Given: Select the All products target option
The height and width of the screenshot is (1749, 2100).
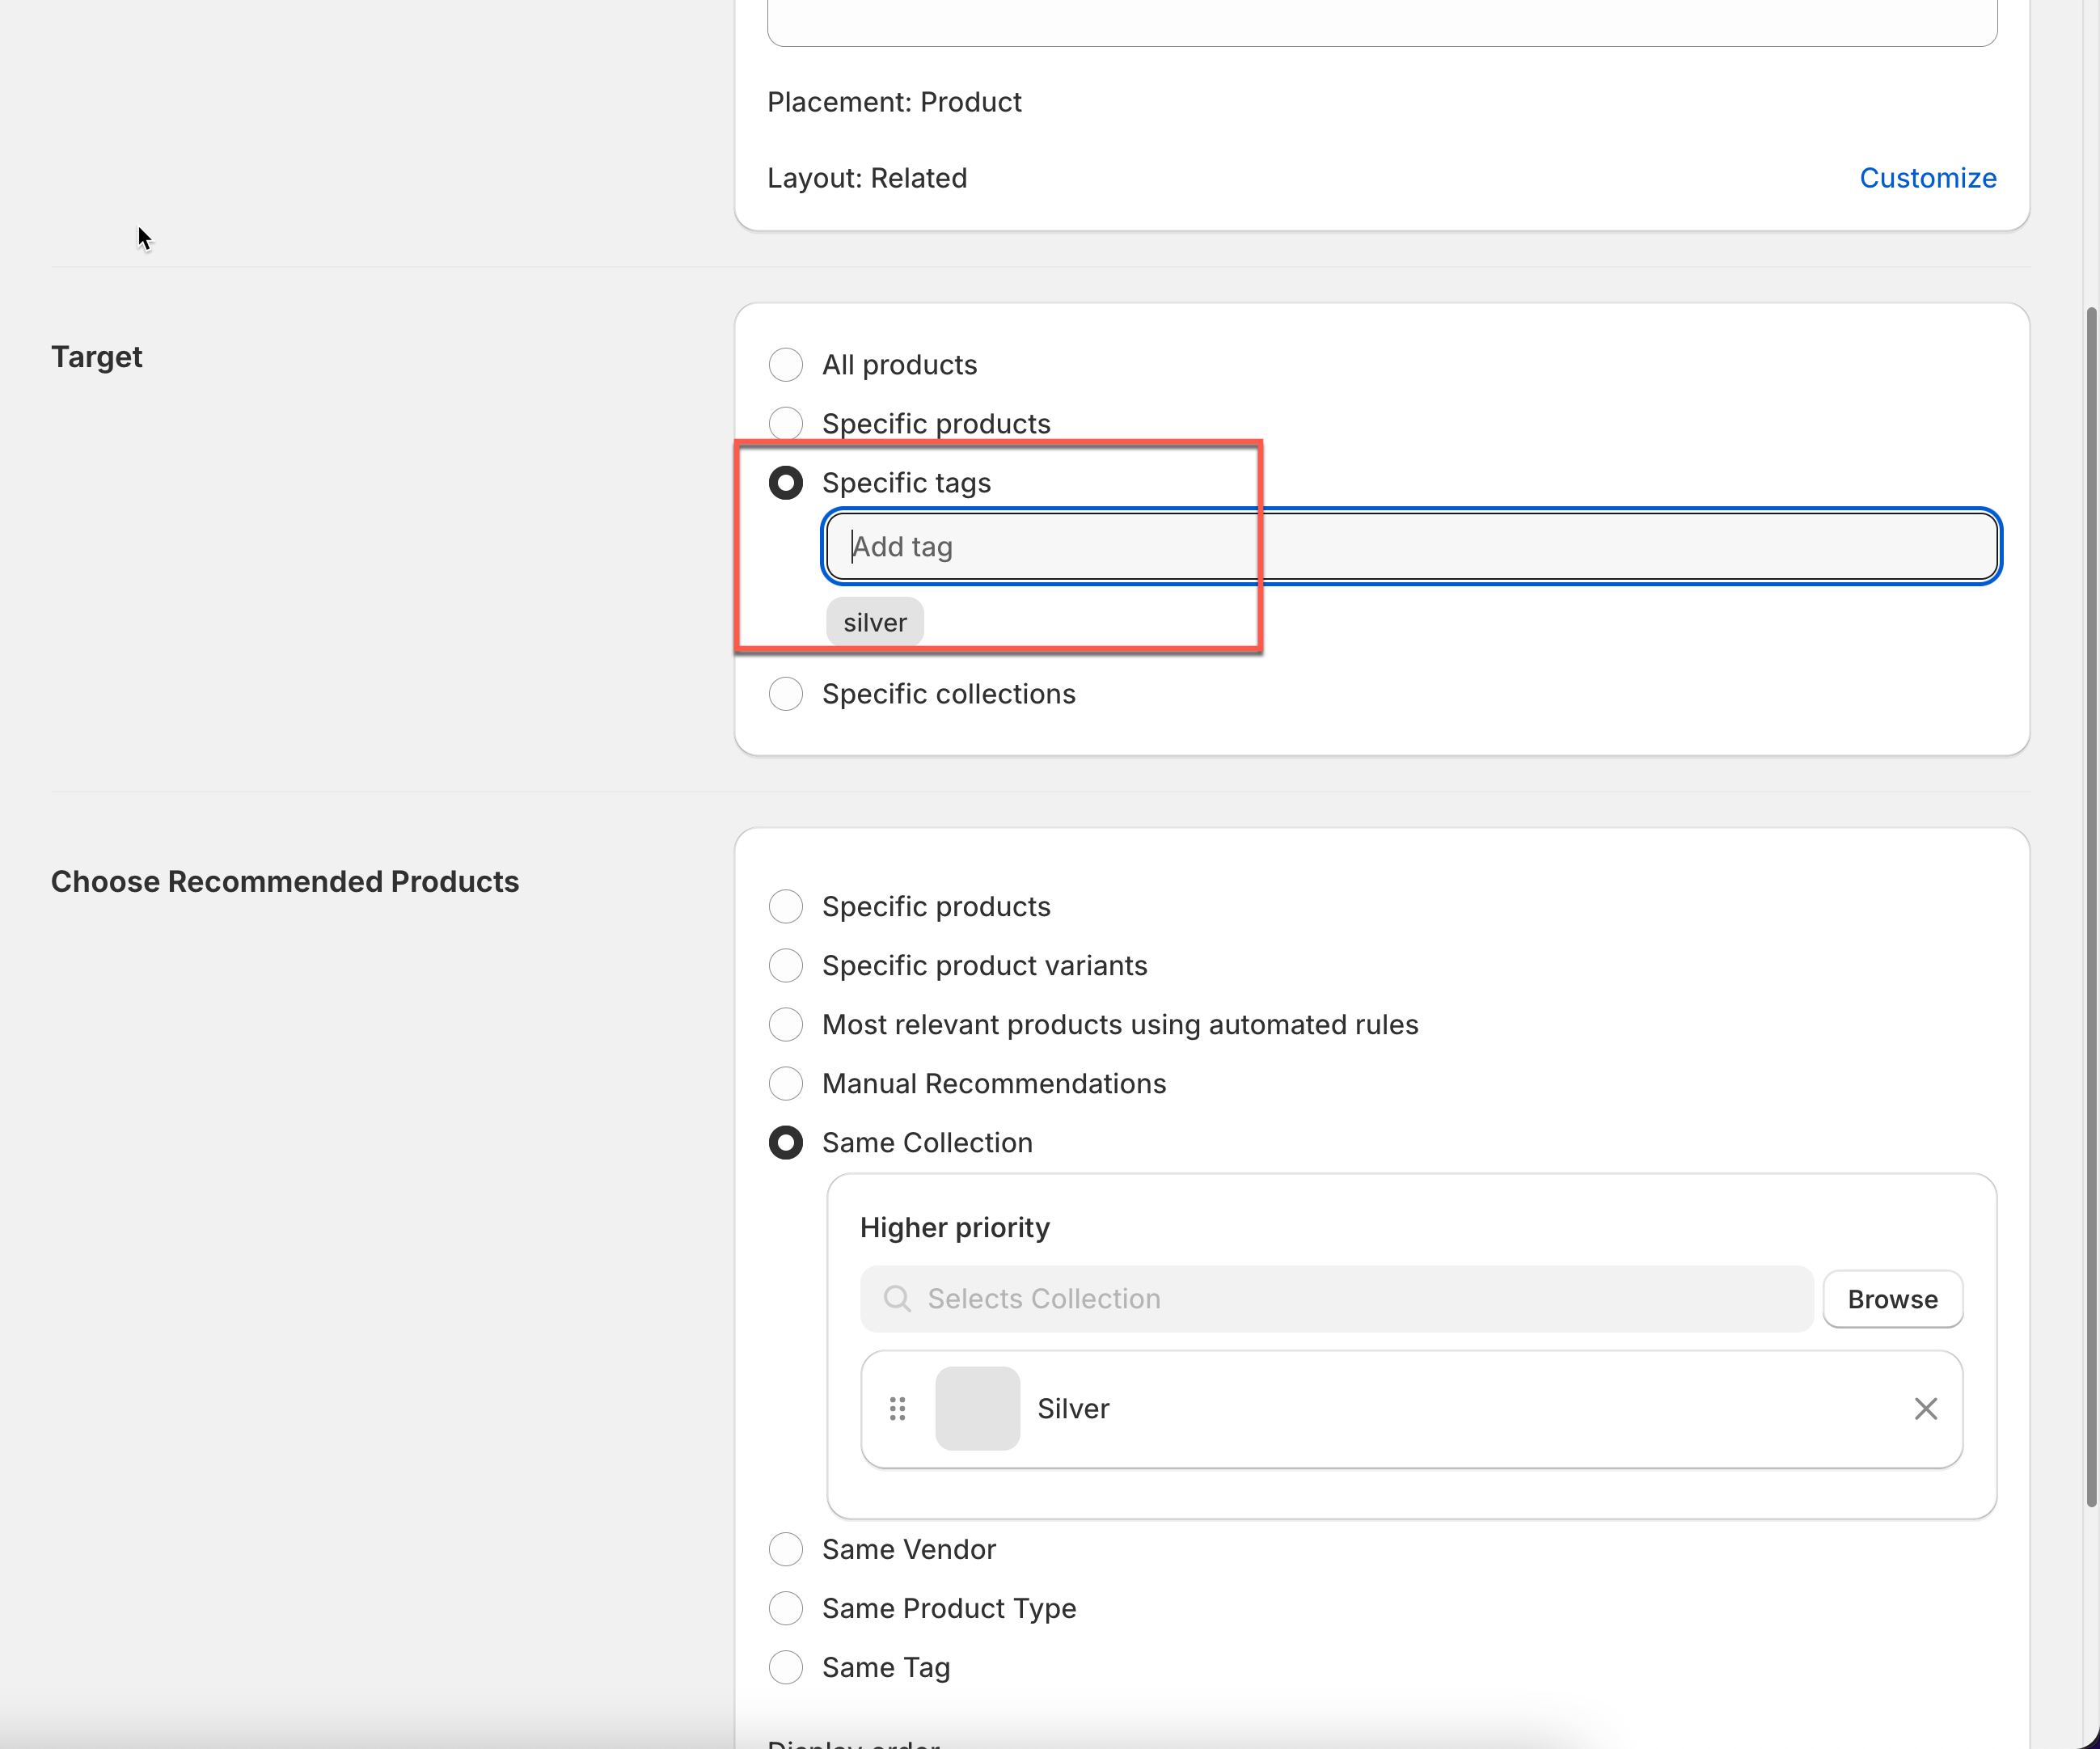Looking at the screenshot, I should (786, 365).
